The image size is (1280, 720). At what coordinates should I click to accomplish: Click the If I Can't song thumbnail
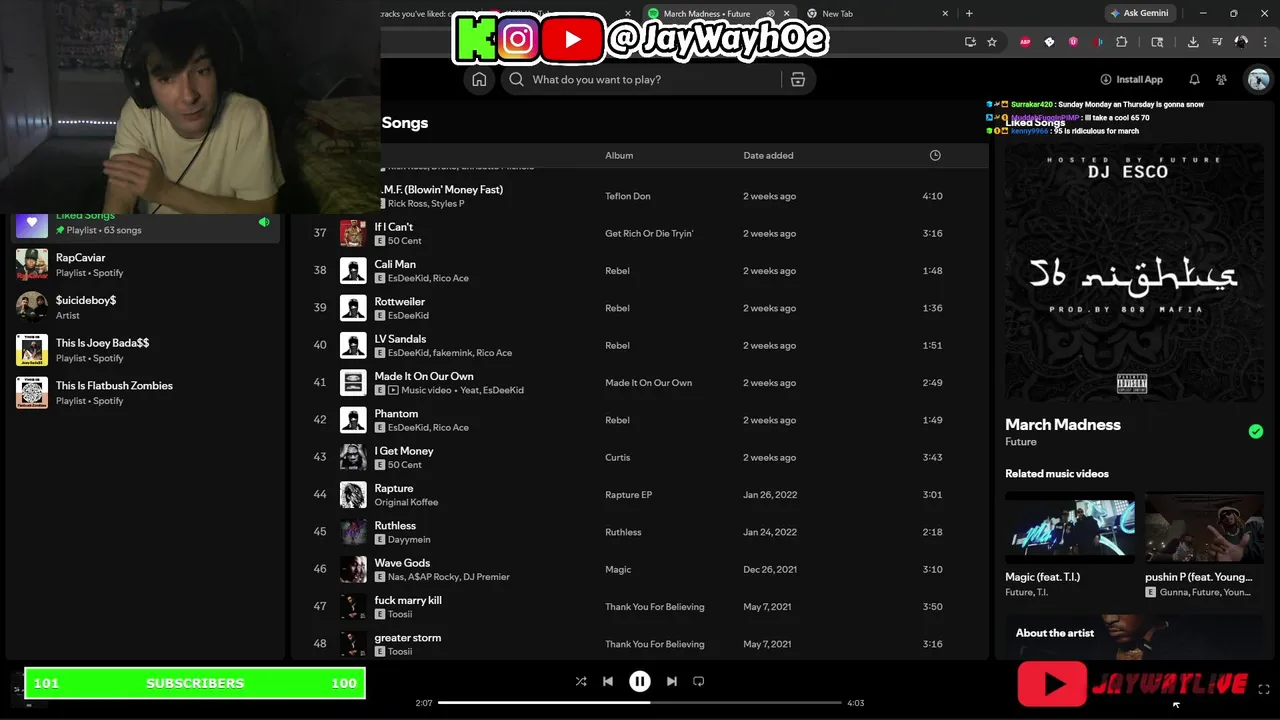353,234
